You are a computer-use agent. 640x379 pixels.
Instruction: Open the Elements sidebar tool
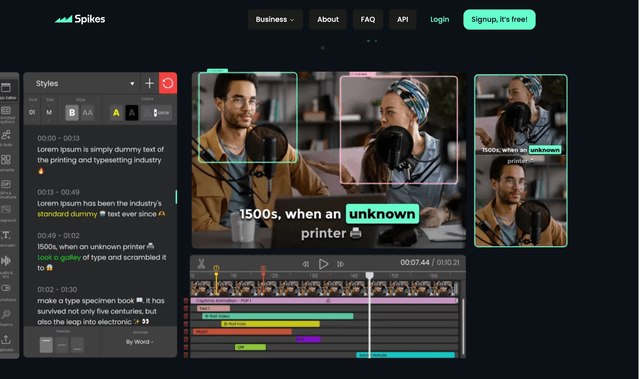7,162
